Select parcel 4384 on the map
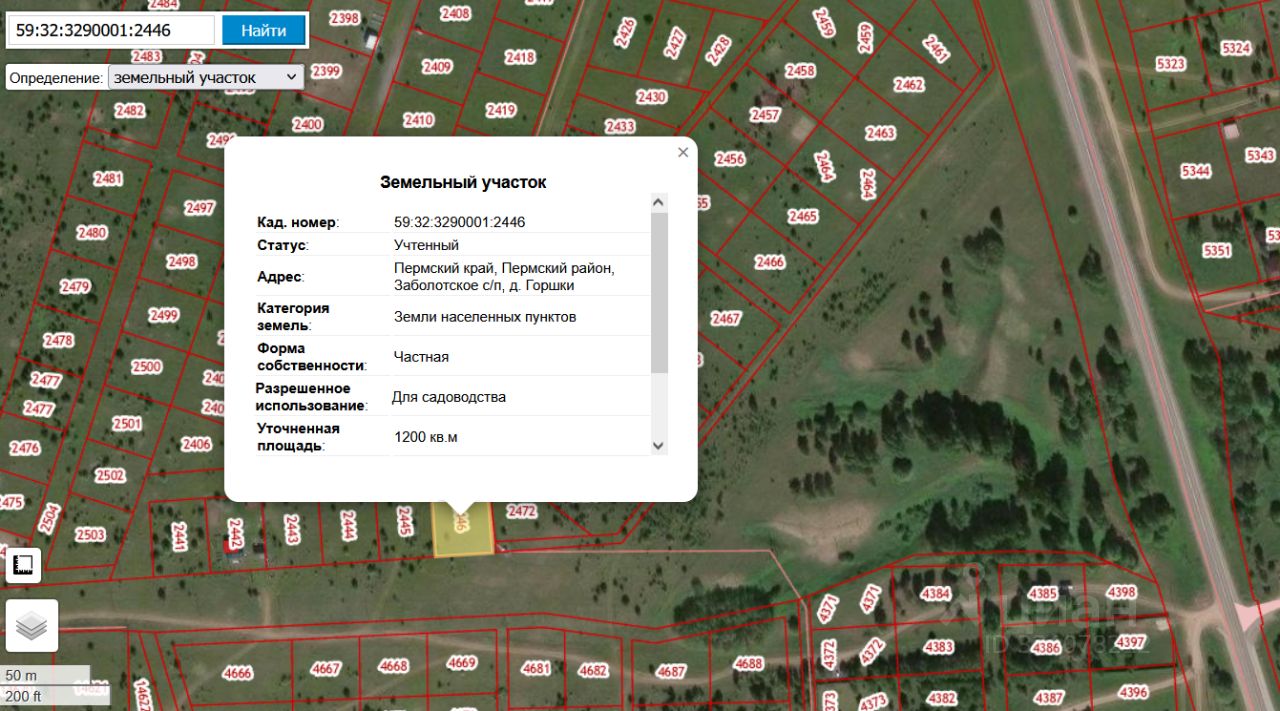 point(935,594)
